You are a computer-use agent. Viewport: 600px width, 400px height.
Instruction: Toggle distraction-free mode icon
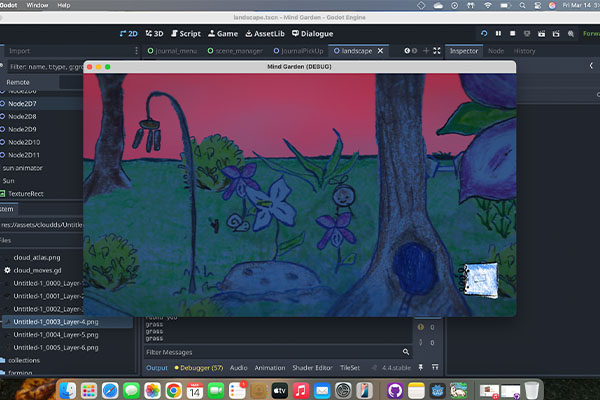tap(437, 51)
